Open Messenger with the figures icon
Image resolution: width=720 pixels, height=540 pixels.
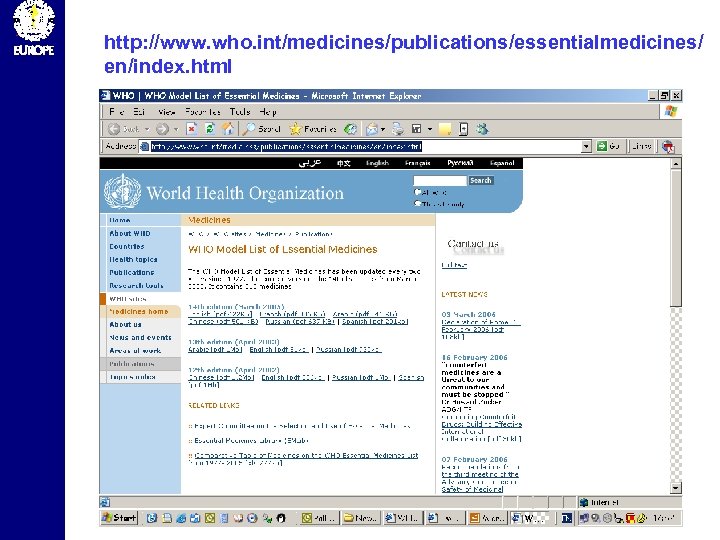pyautogui.click(x=482, y=129)
